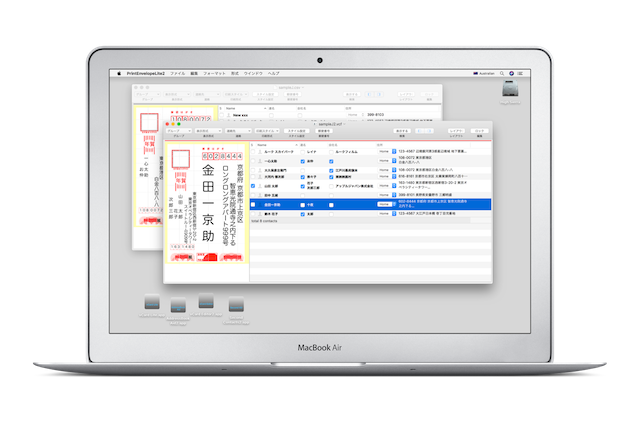
Task: Click person icon in the 一心太助 row
Action: click(x=260, y=161)
